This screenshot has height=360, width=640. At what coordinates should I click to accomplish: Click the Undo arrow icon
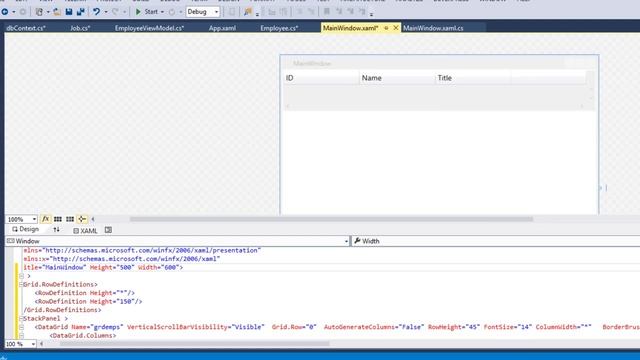pyautogui.click(x=96, y=12)
